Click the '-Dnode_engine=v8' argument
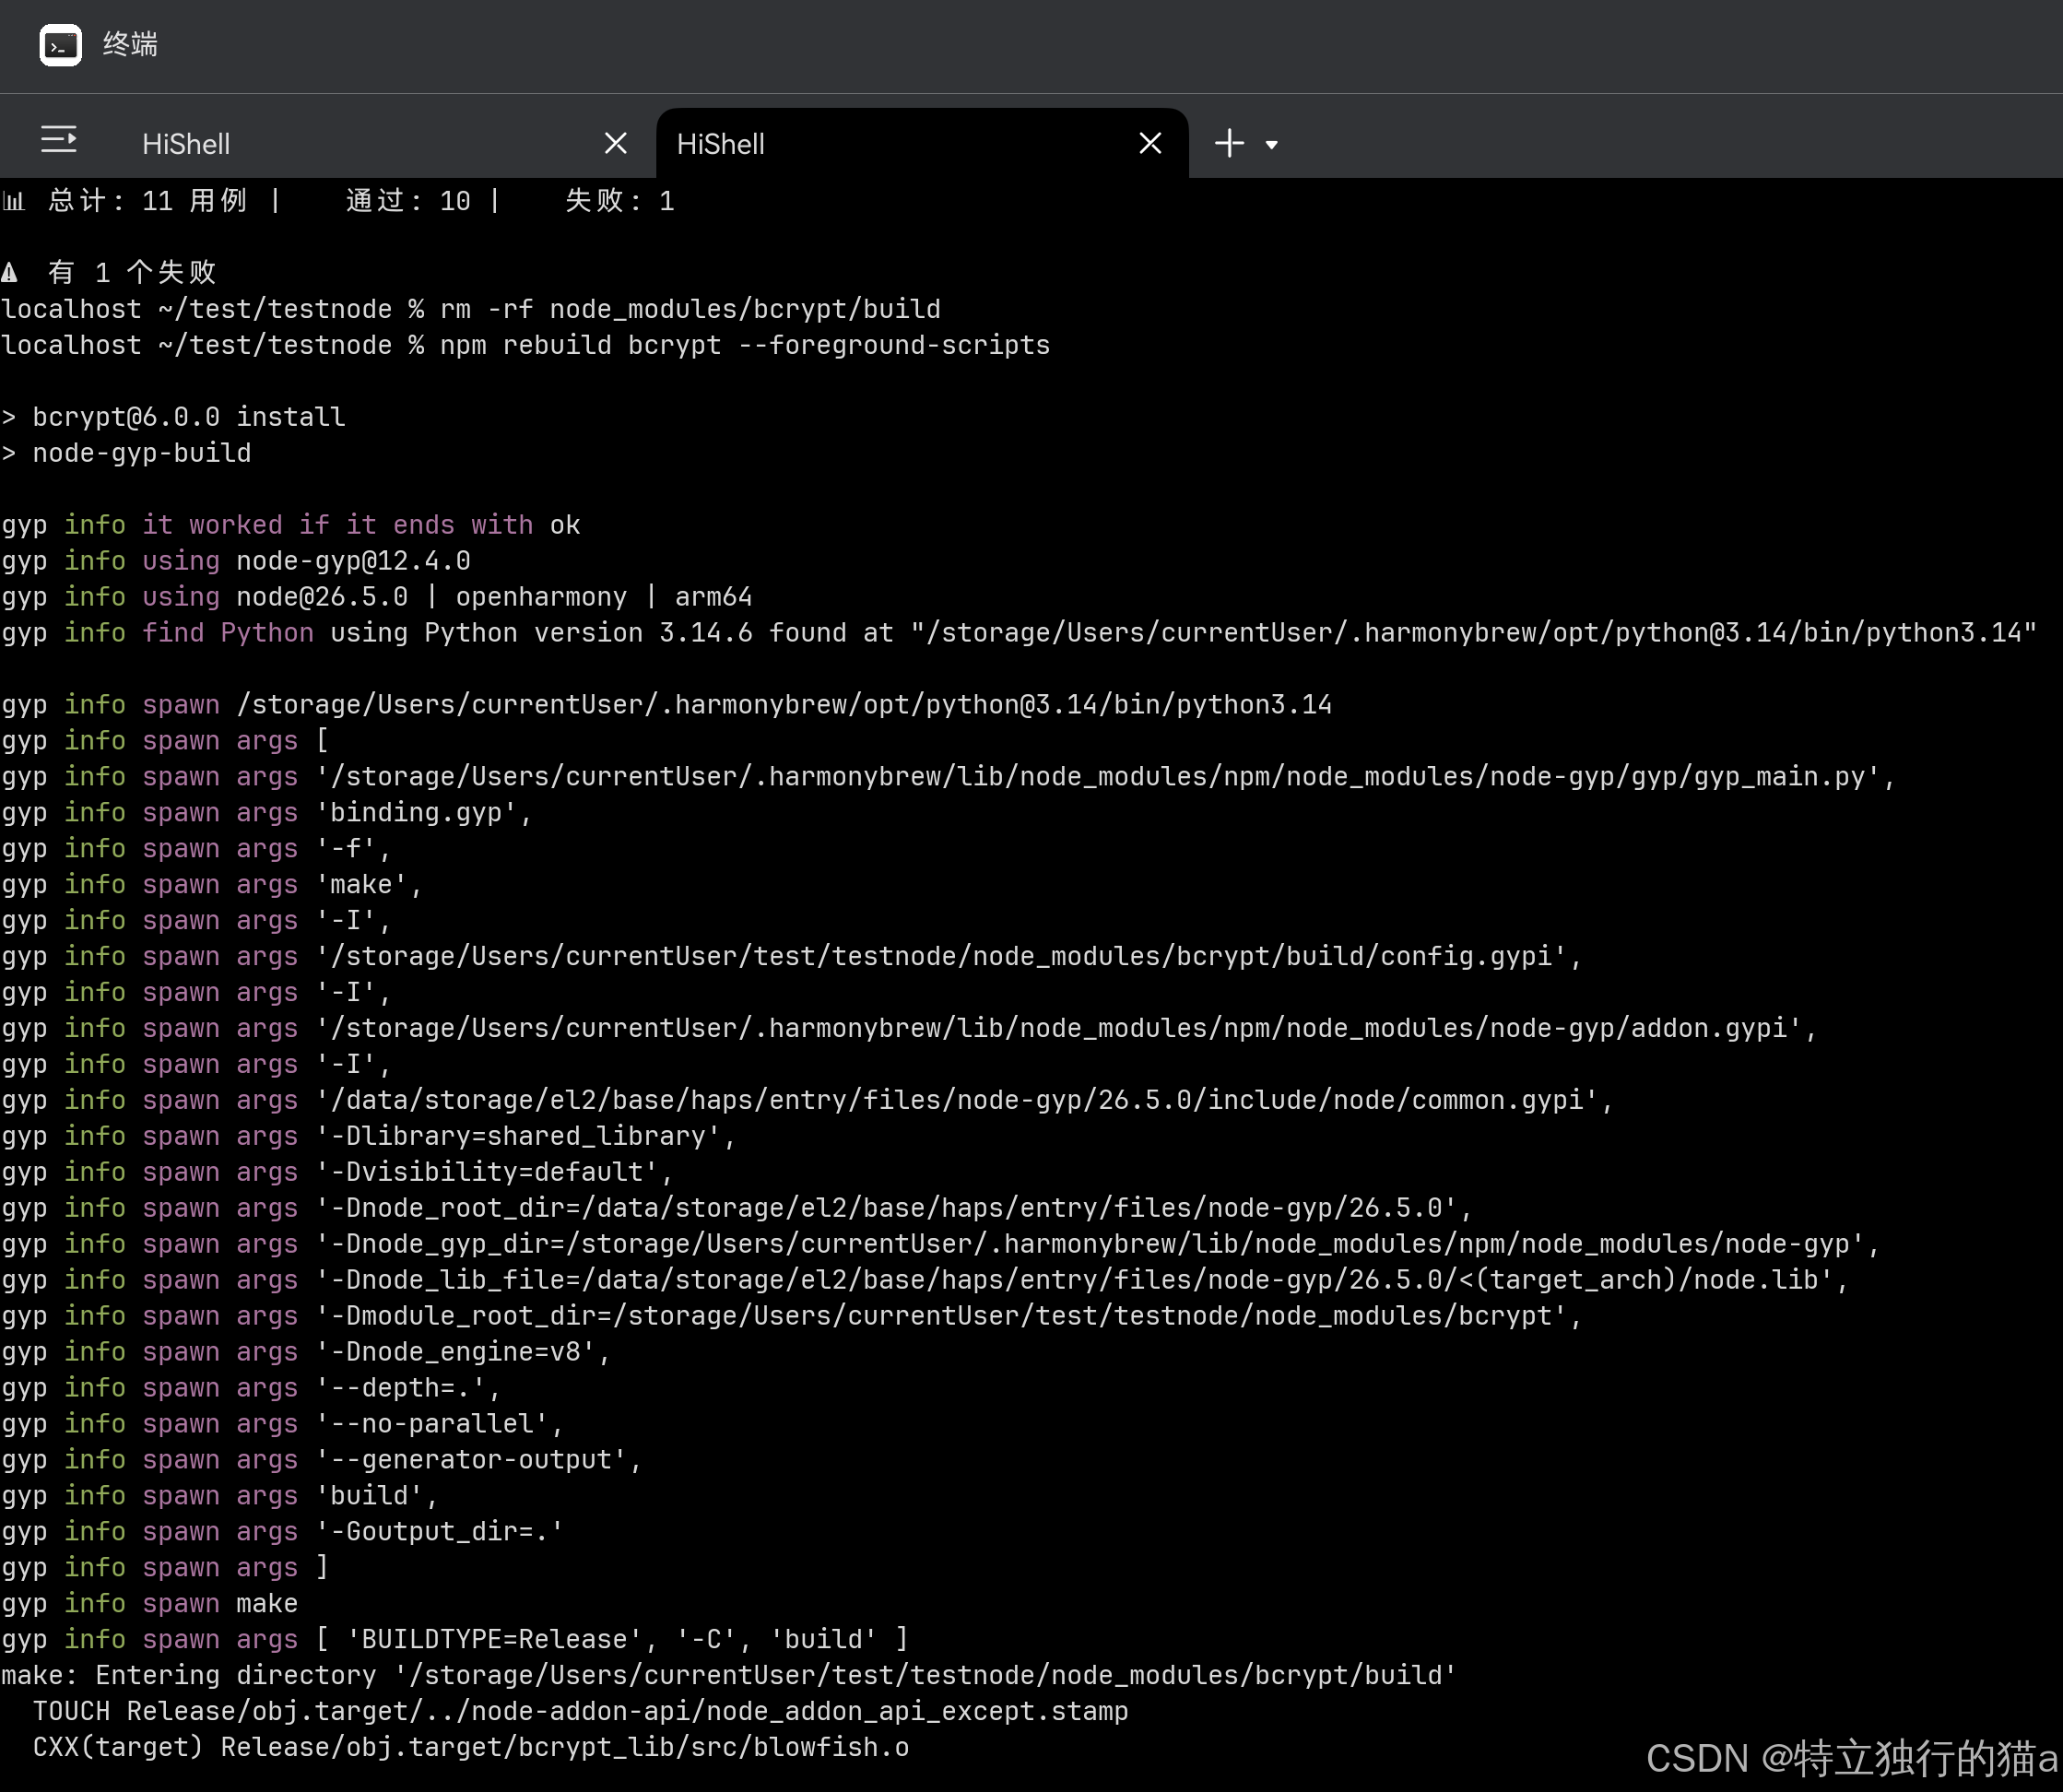Viewport: 2063px width, 1792px height. [463, 1353]
